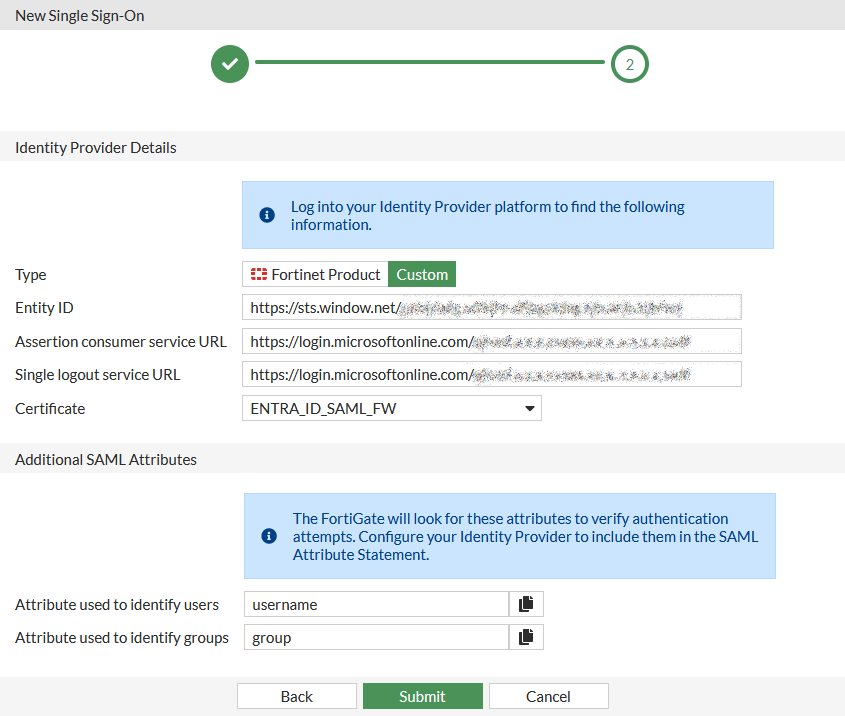Cancel the New Single Sign-On wizard
The width and height of the screenshot is (845, 716).
click(x=548, y=696)
